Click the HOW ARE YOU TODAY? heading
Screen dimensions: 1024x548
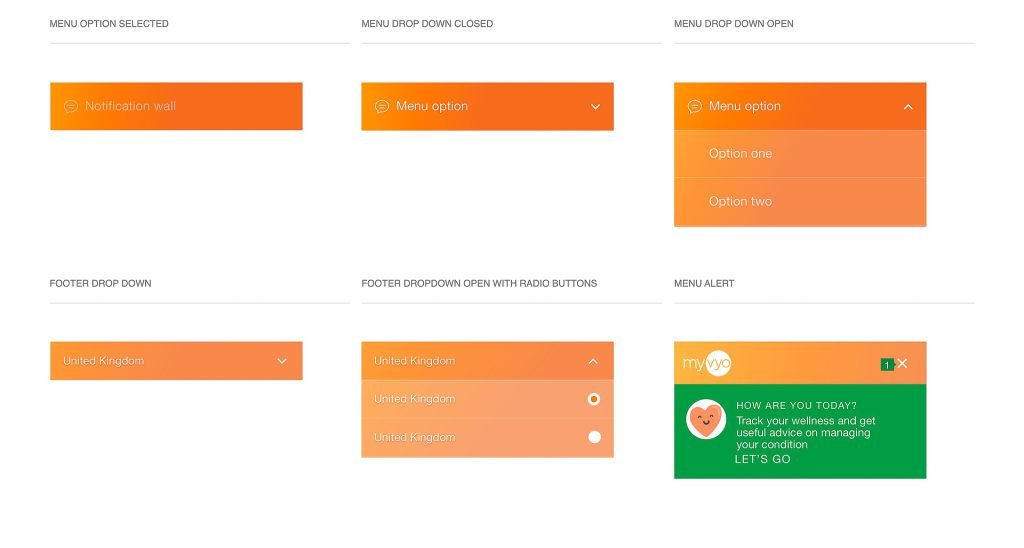(x=796, y=406)
